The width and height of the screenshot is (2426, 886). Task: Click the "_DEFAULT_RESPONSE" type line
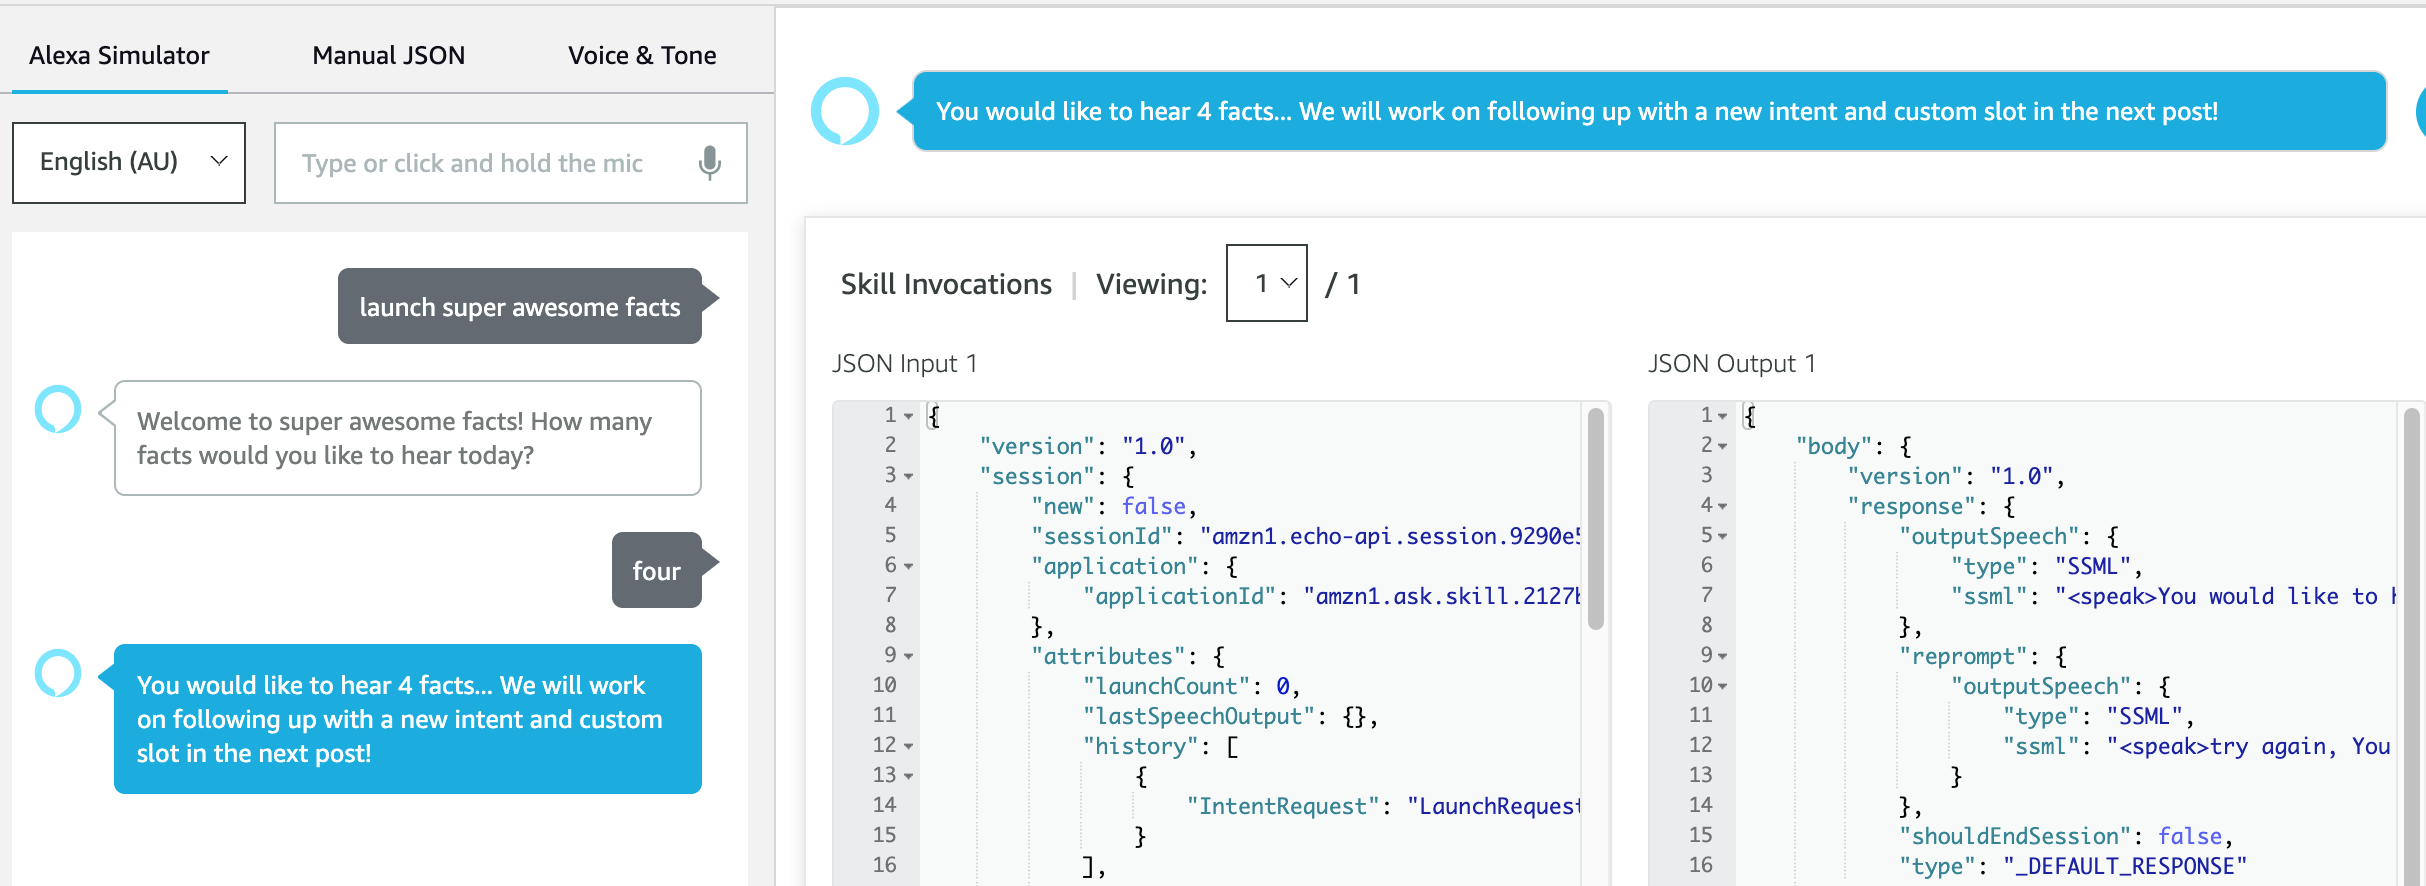(2073, 866)
